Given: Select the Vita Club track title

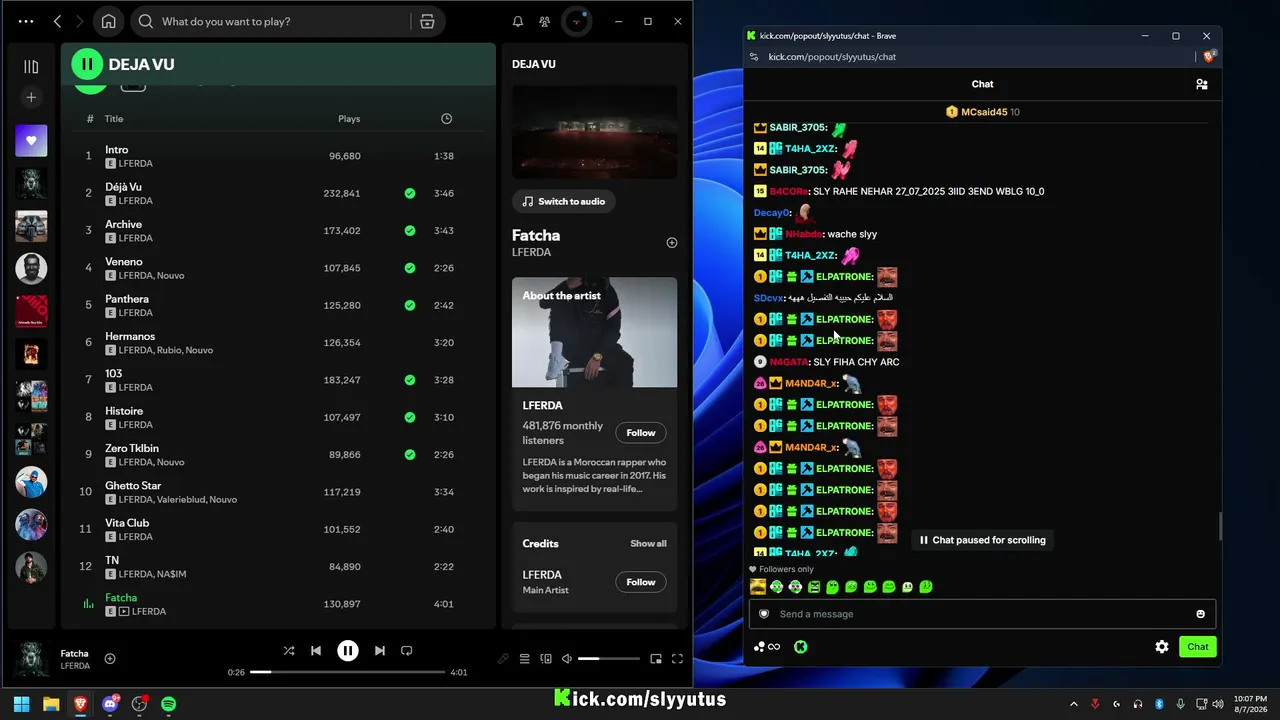Looking at the screenshot, I should click(x=127, y=523).
